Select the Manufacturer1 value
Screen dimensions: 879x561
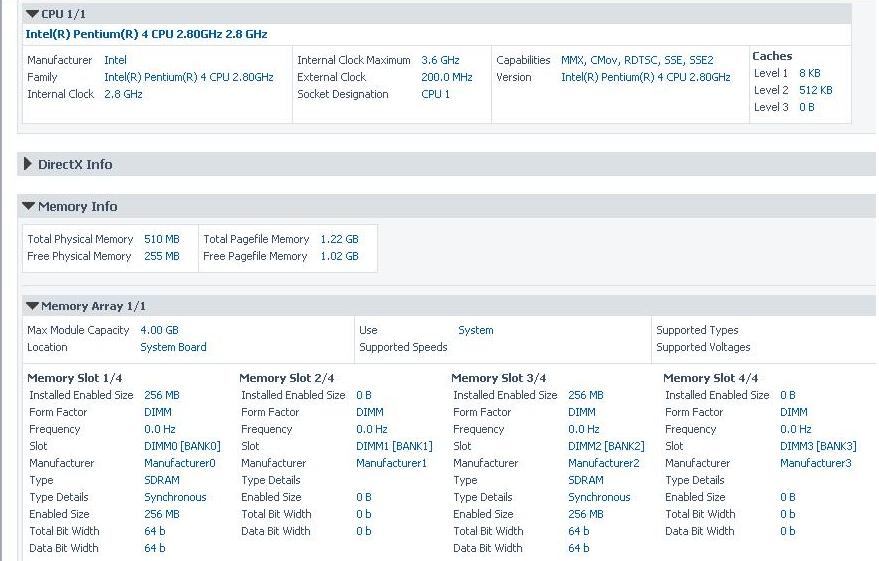[391, 463]
